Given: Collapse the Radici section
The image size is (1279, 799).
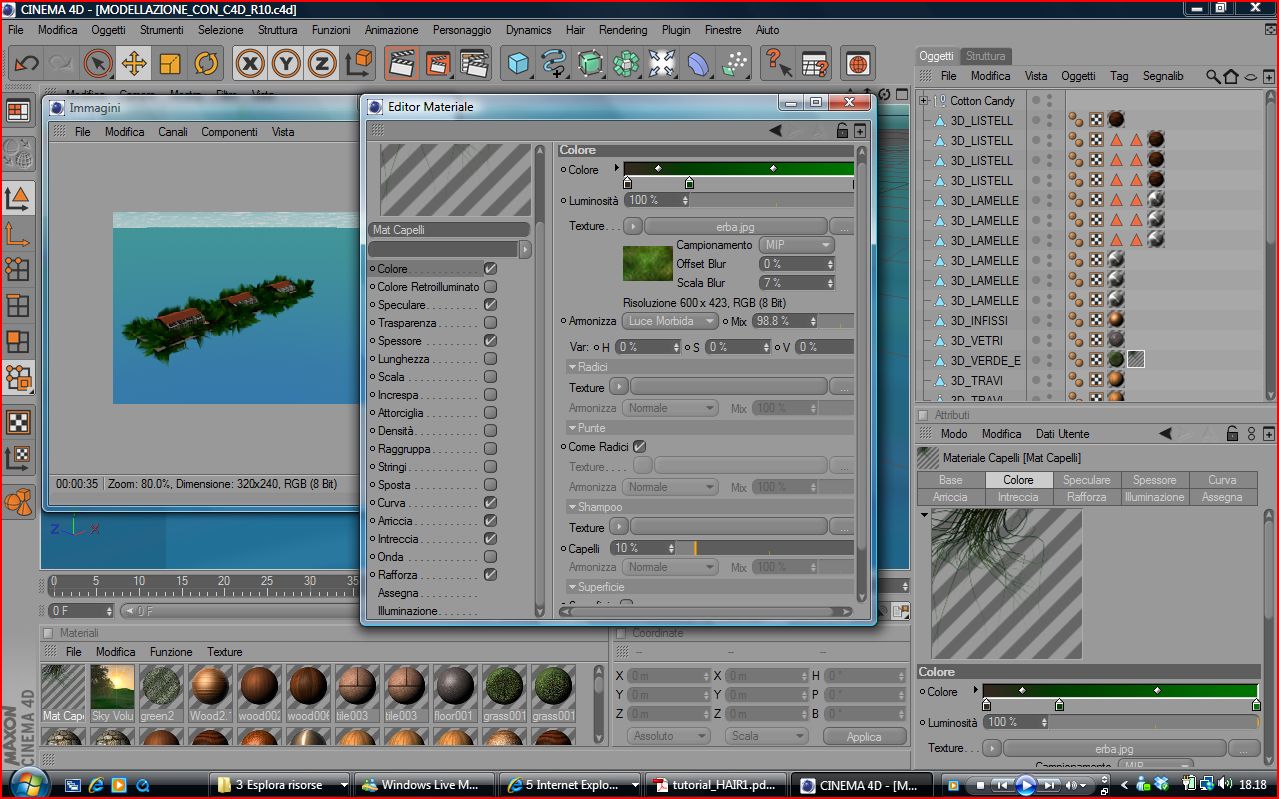Looking at the screenshot, I should [x=572, y=367].
